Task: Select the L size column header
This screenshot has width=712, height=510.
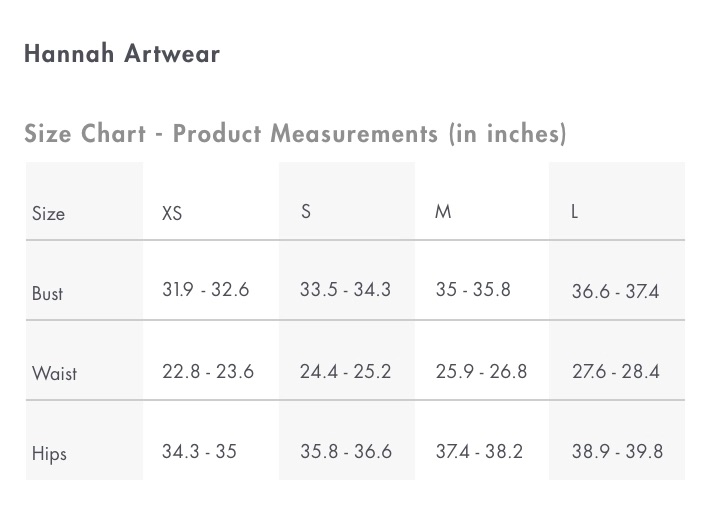Action: [x=574, y=212]
